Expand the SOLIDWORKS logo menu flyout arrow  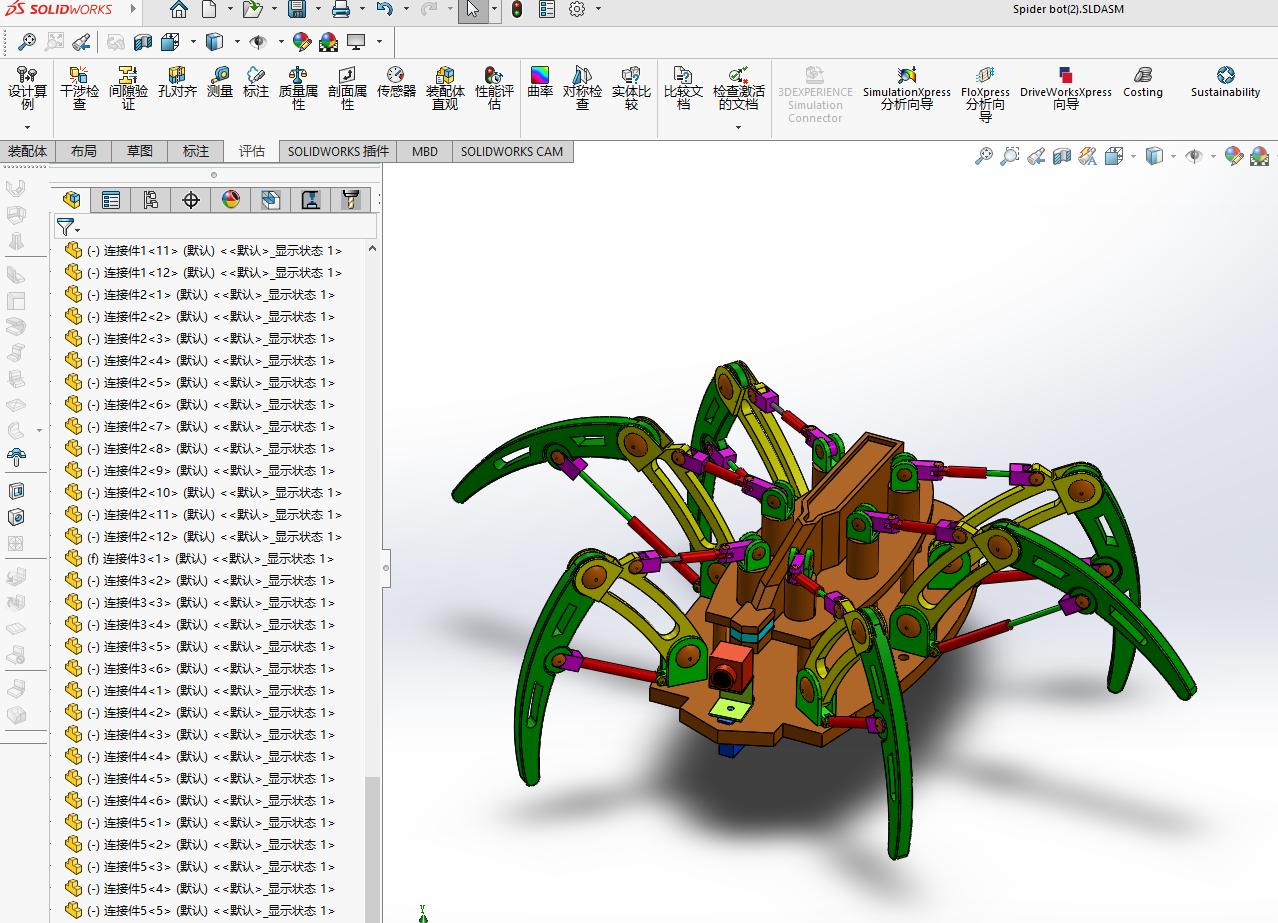132,10
